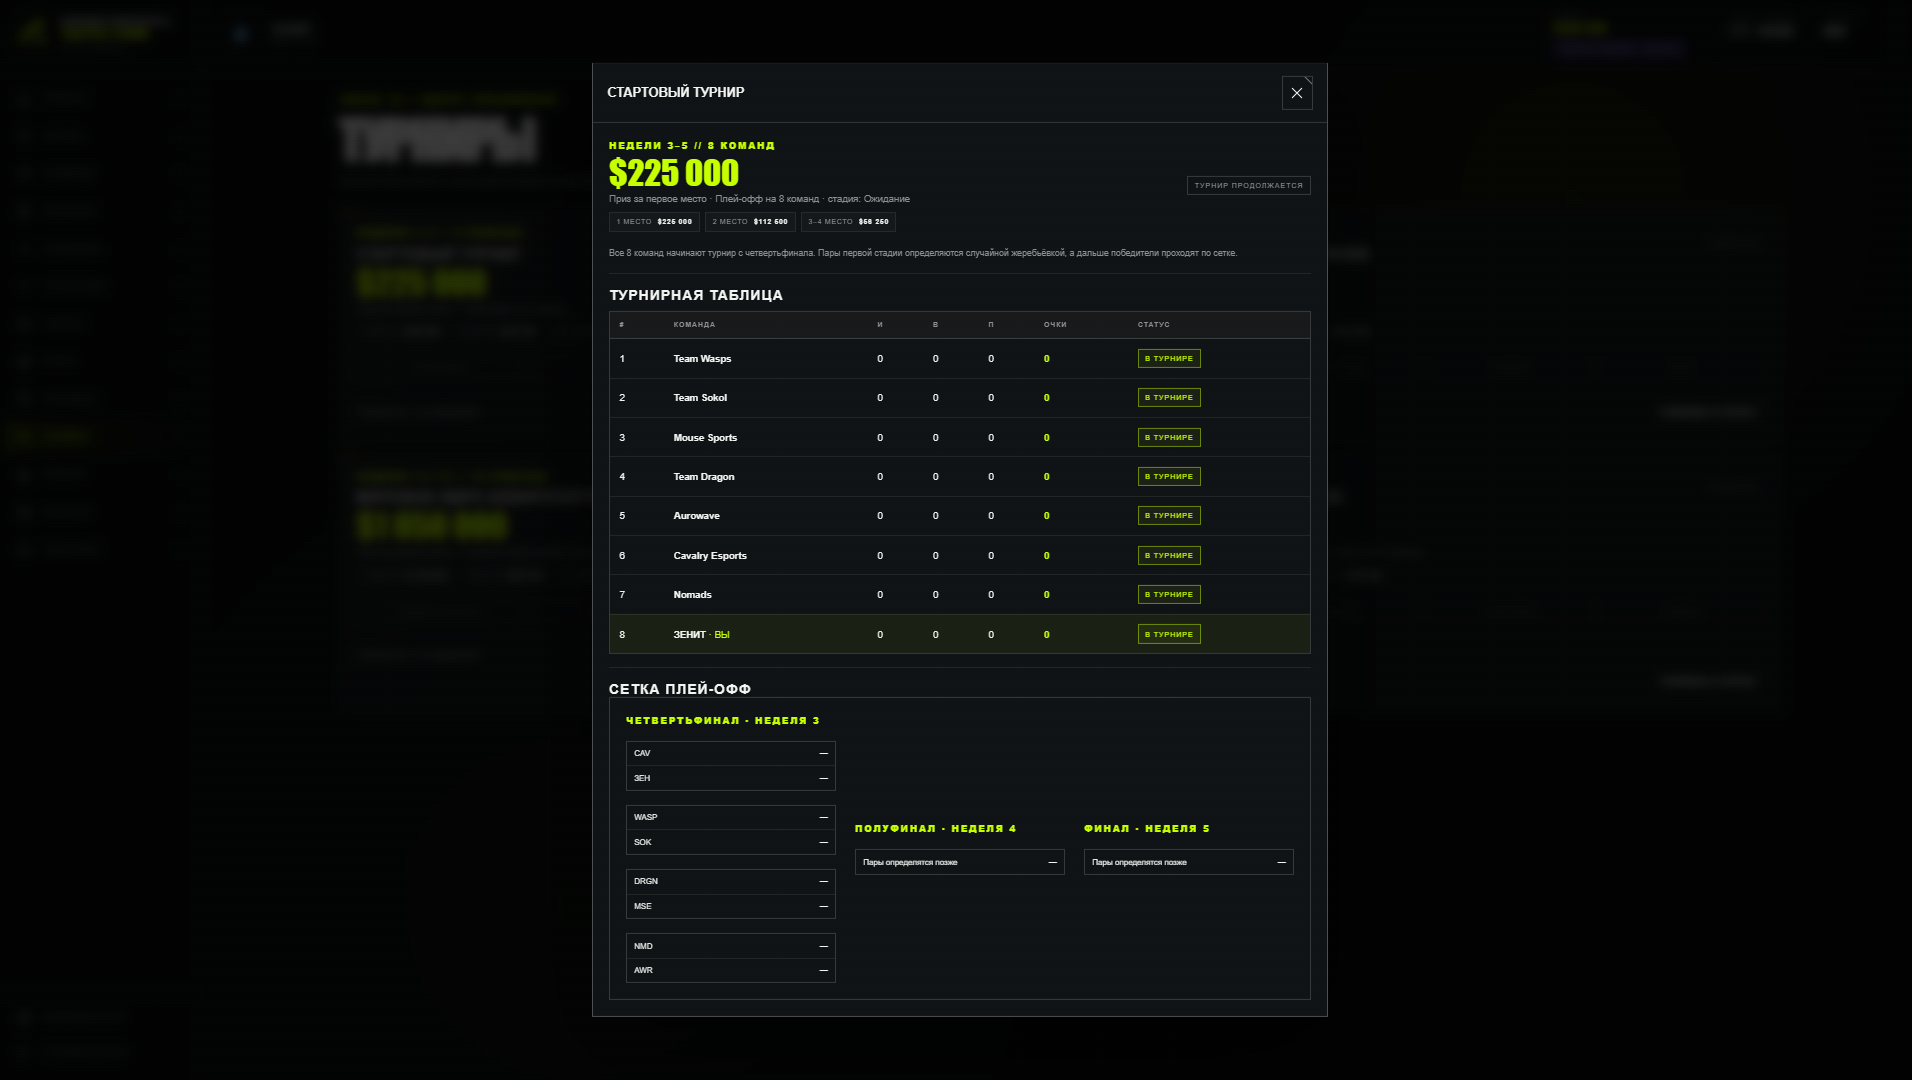
Task: Select NMD slot in quarterfinal bracket
Action: coord(731,946)
